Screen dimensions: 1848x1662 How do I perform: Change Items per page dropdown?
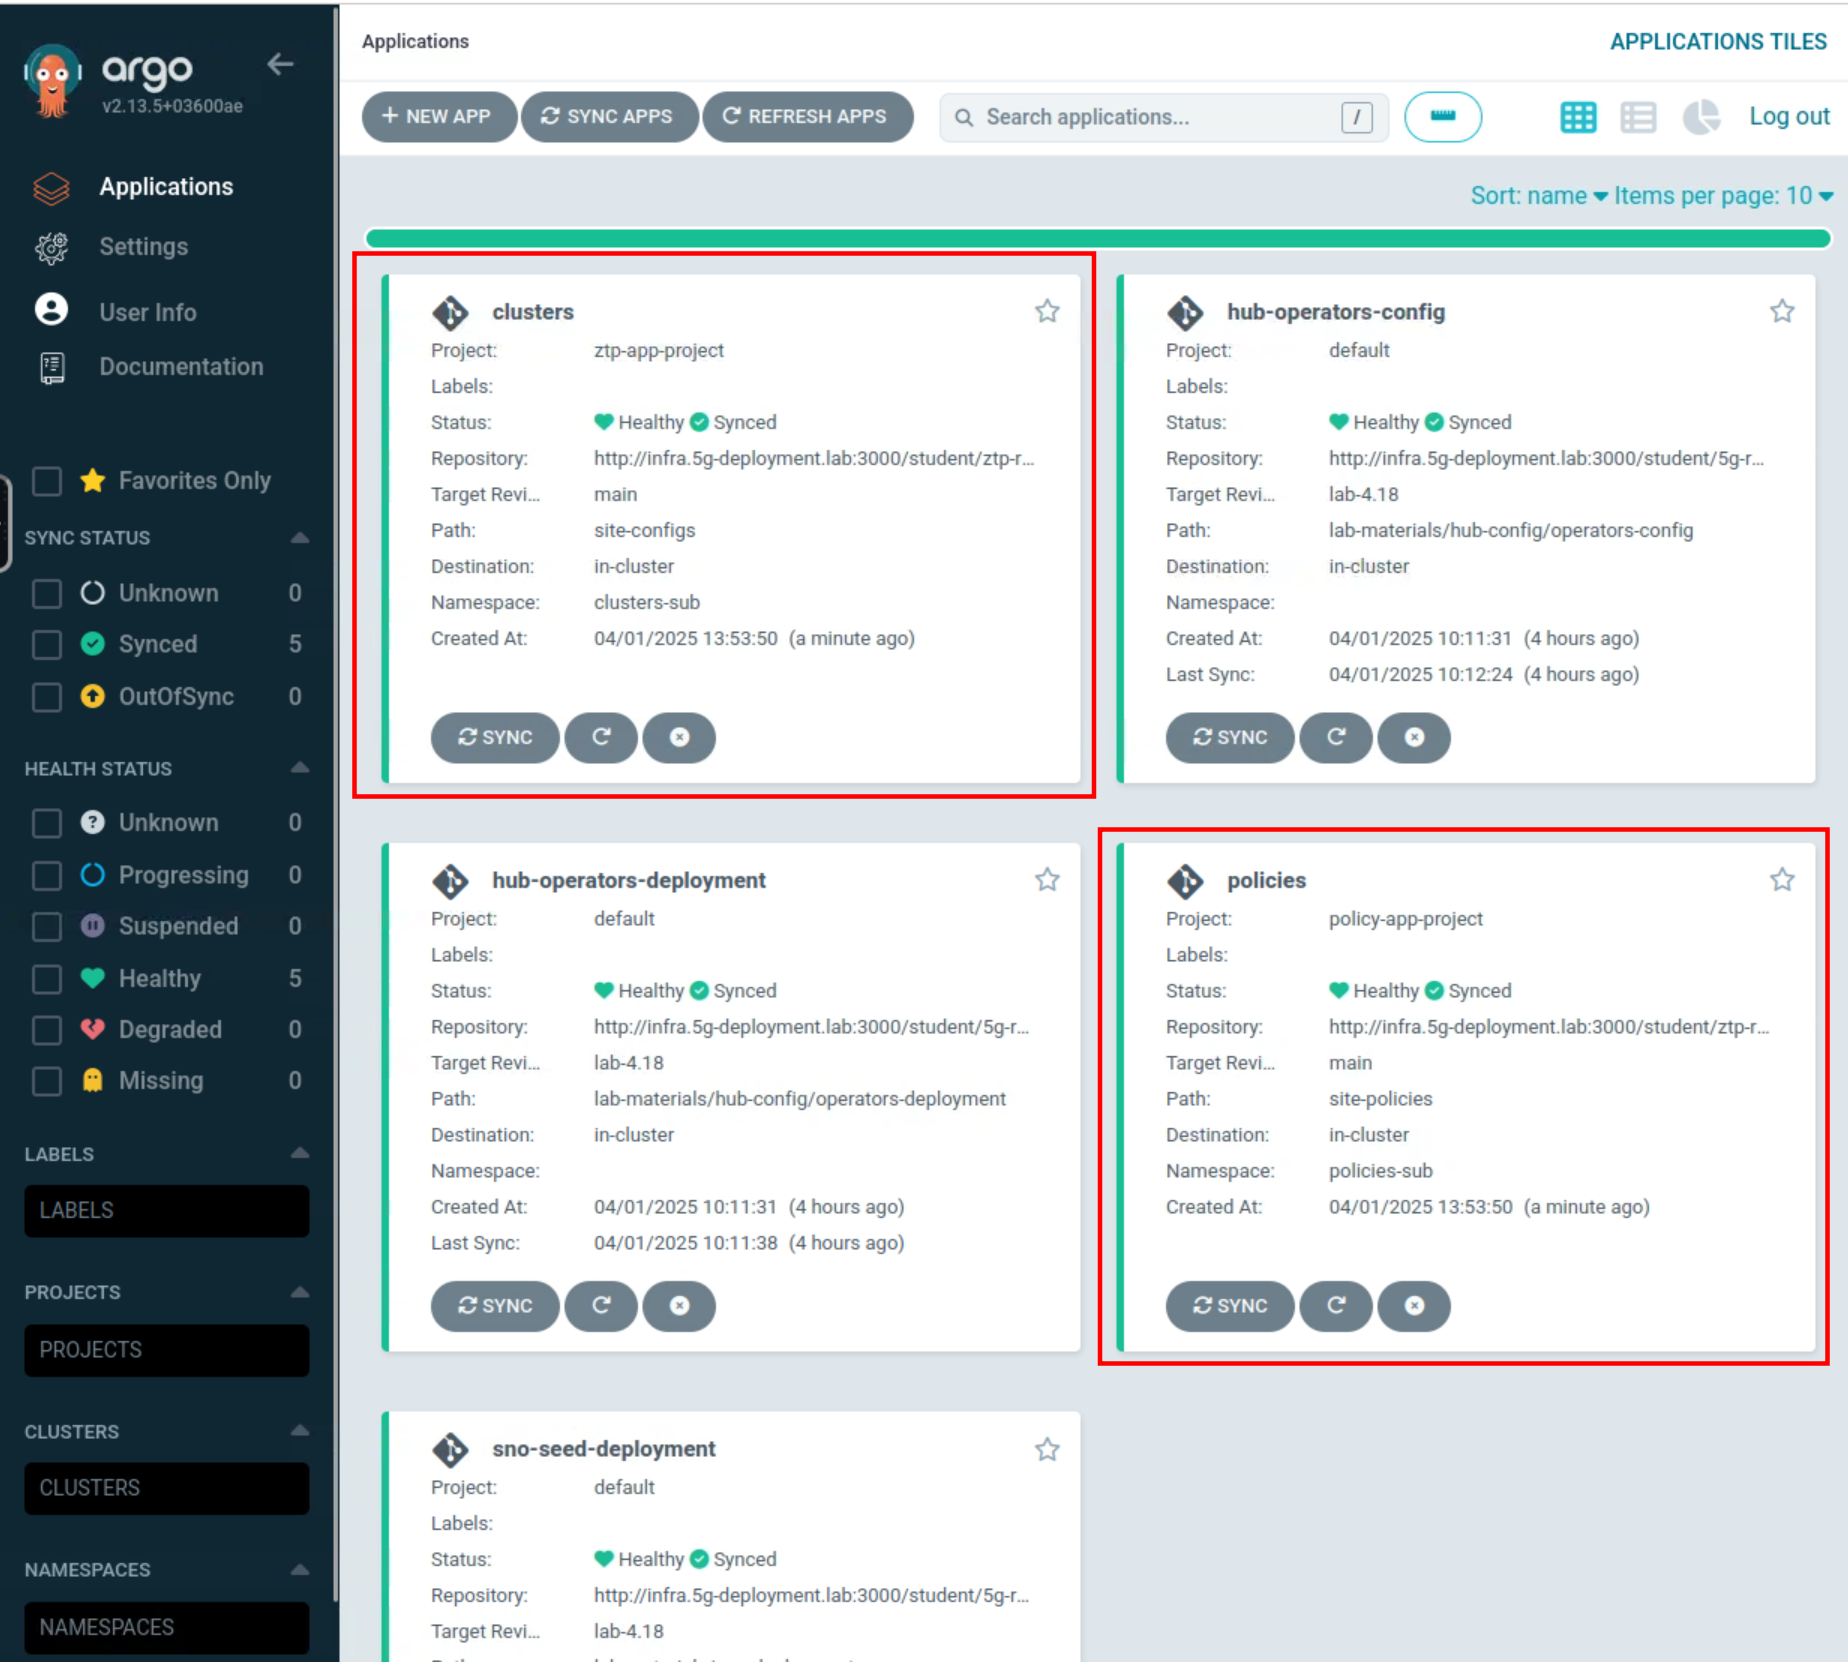(1722, 196)
